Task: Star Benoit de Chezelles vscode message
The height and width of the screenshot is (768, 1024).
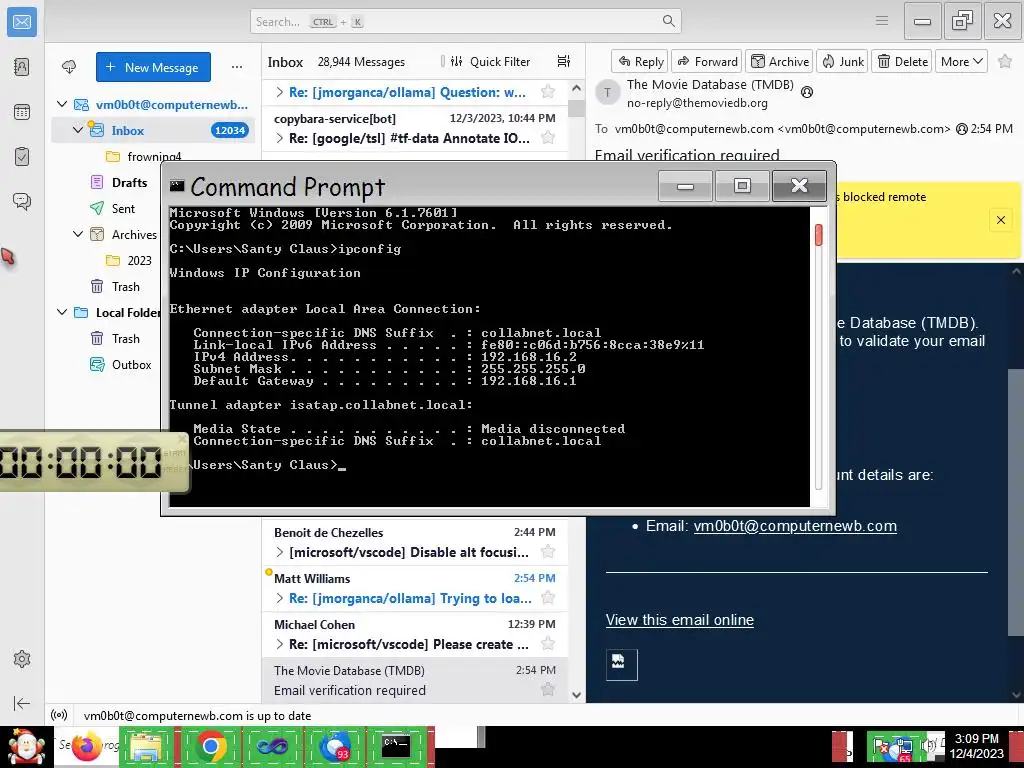Action: coord(548,552)
